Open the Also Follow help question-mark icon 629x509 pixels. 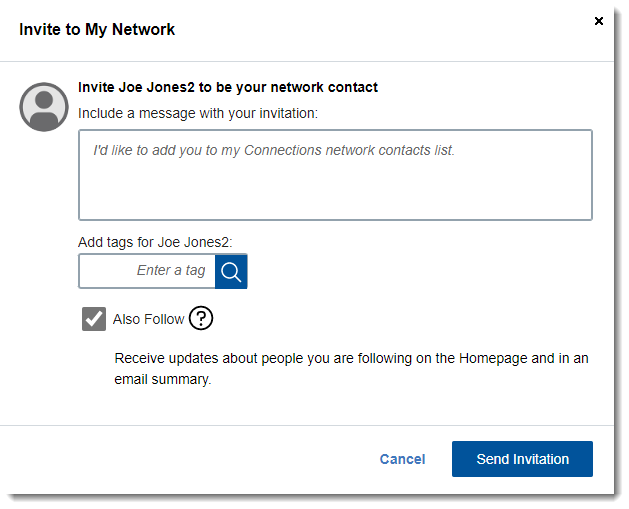coord(201,318)
